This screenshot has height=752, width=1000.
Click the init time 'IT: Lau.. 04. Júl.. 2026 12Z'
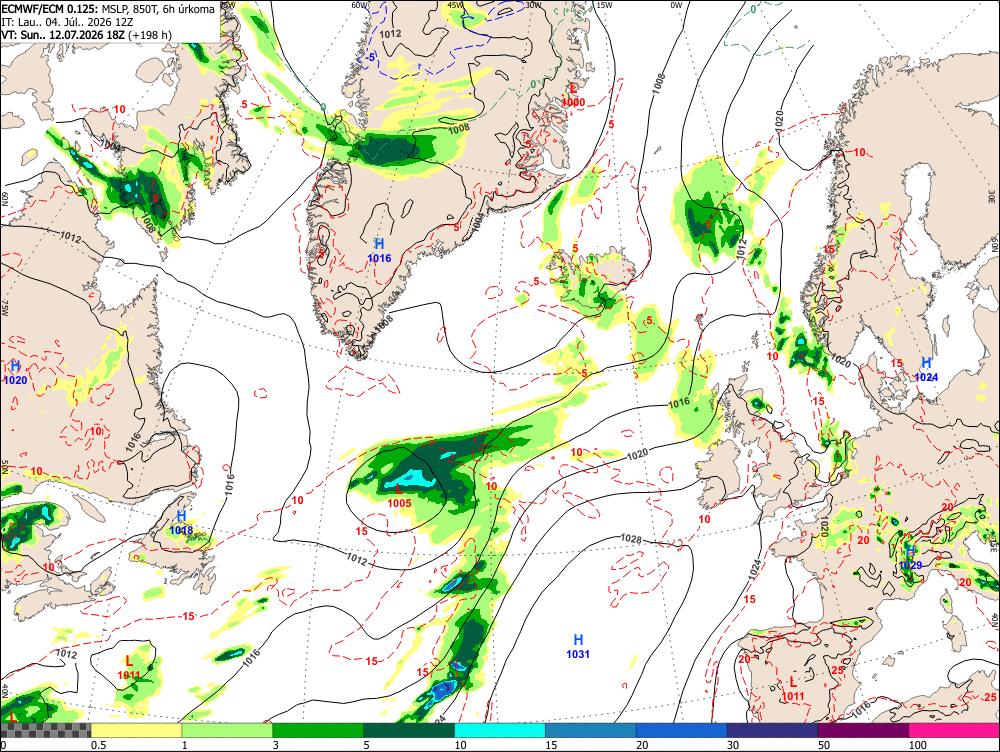(x=68, y=22)
